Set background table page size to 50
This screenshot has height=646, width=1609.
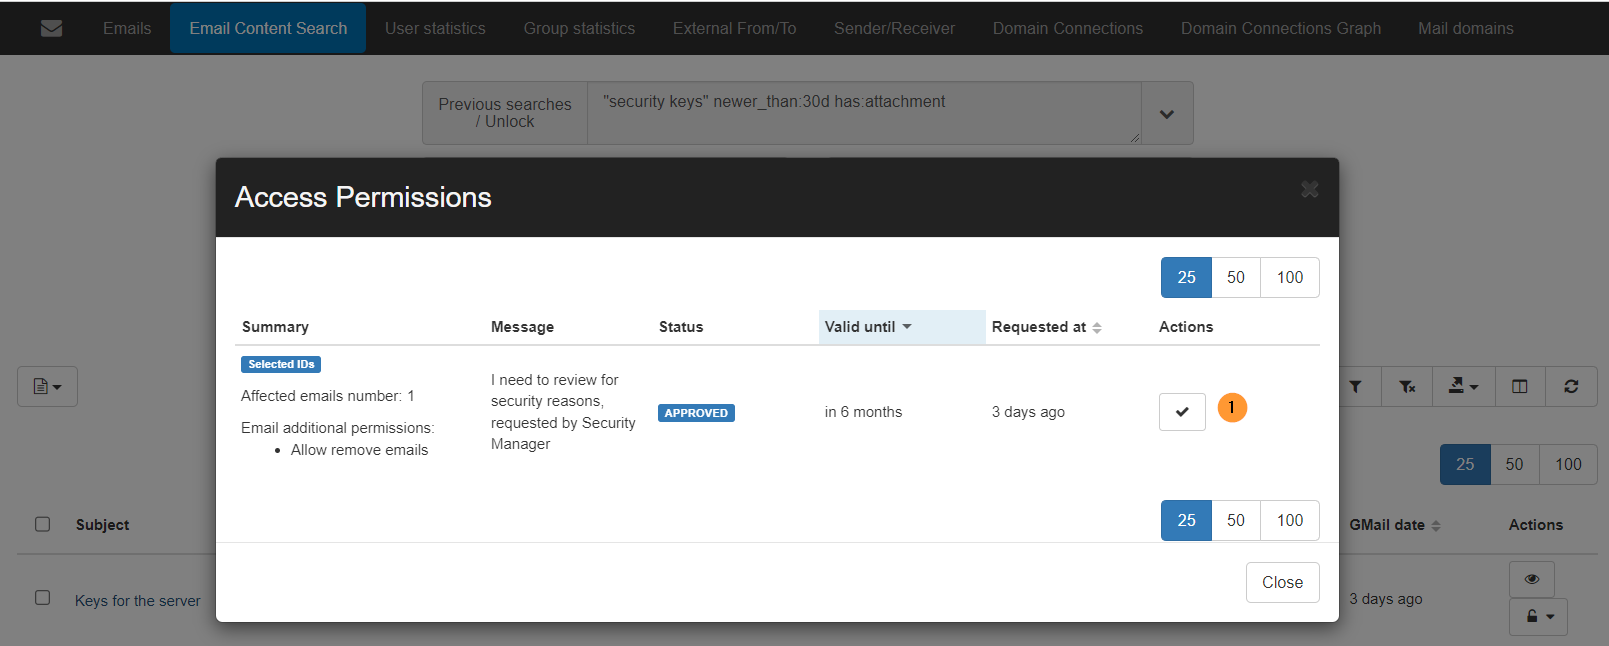(x=1514, y=464)
